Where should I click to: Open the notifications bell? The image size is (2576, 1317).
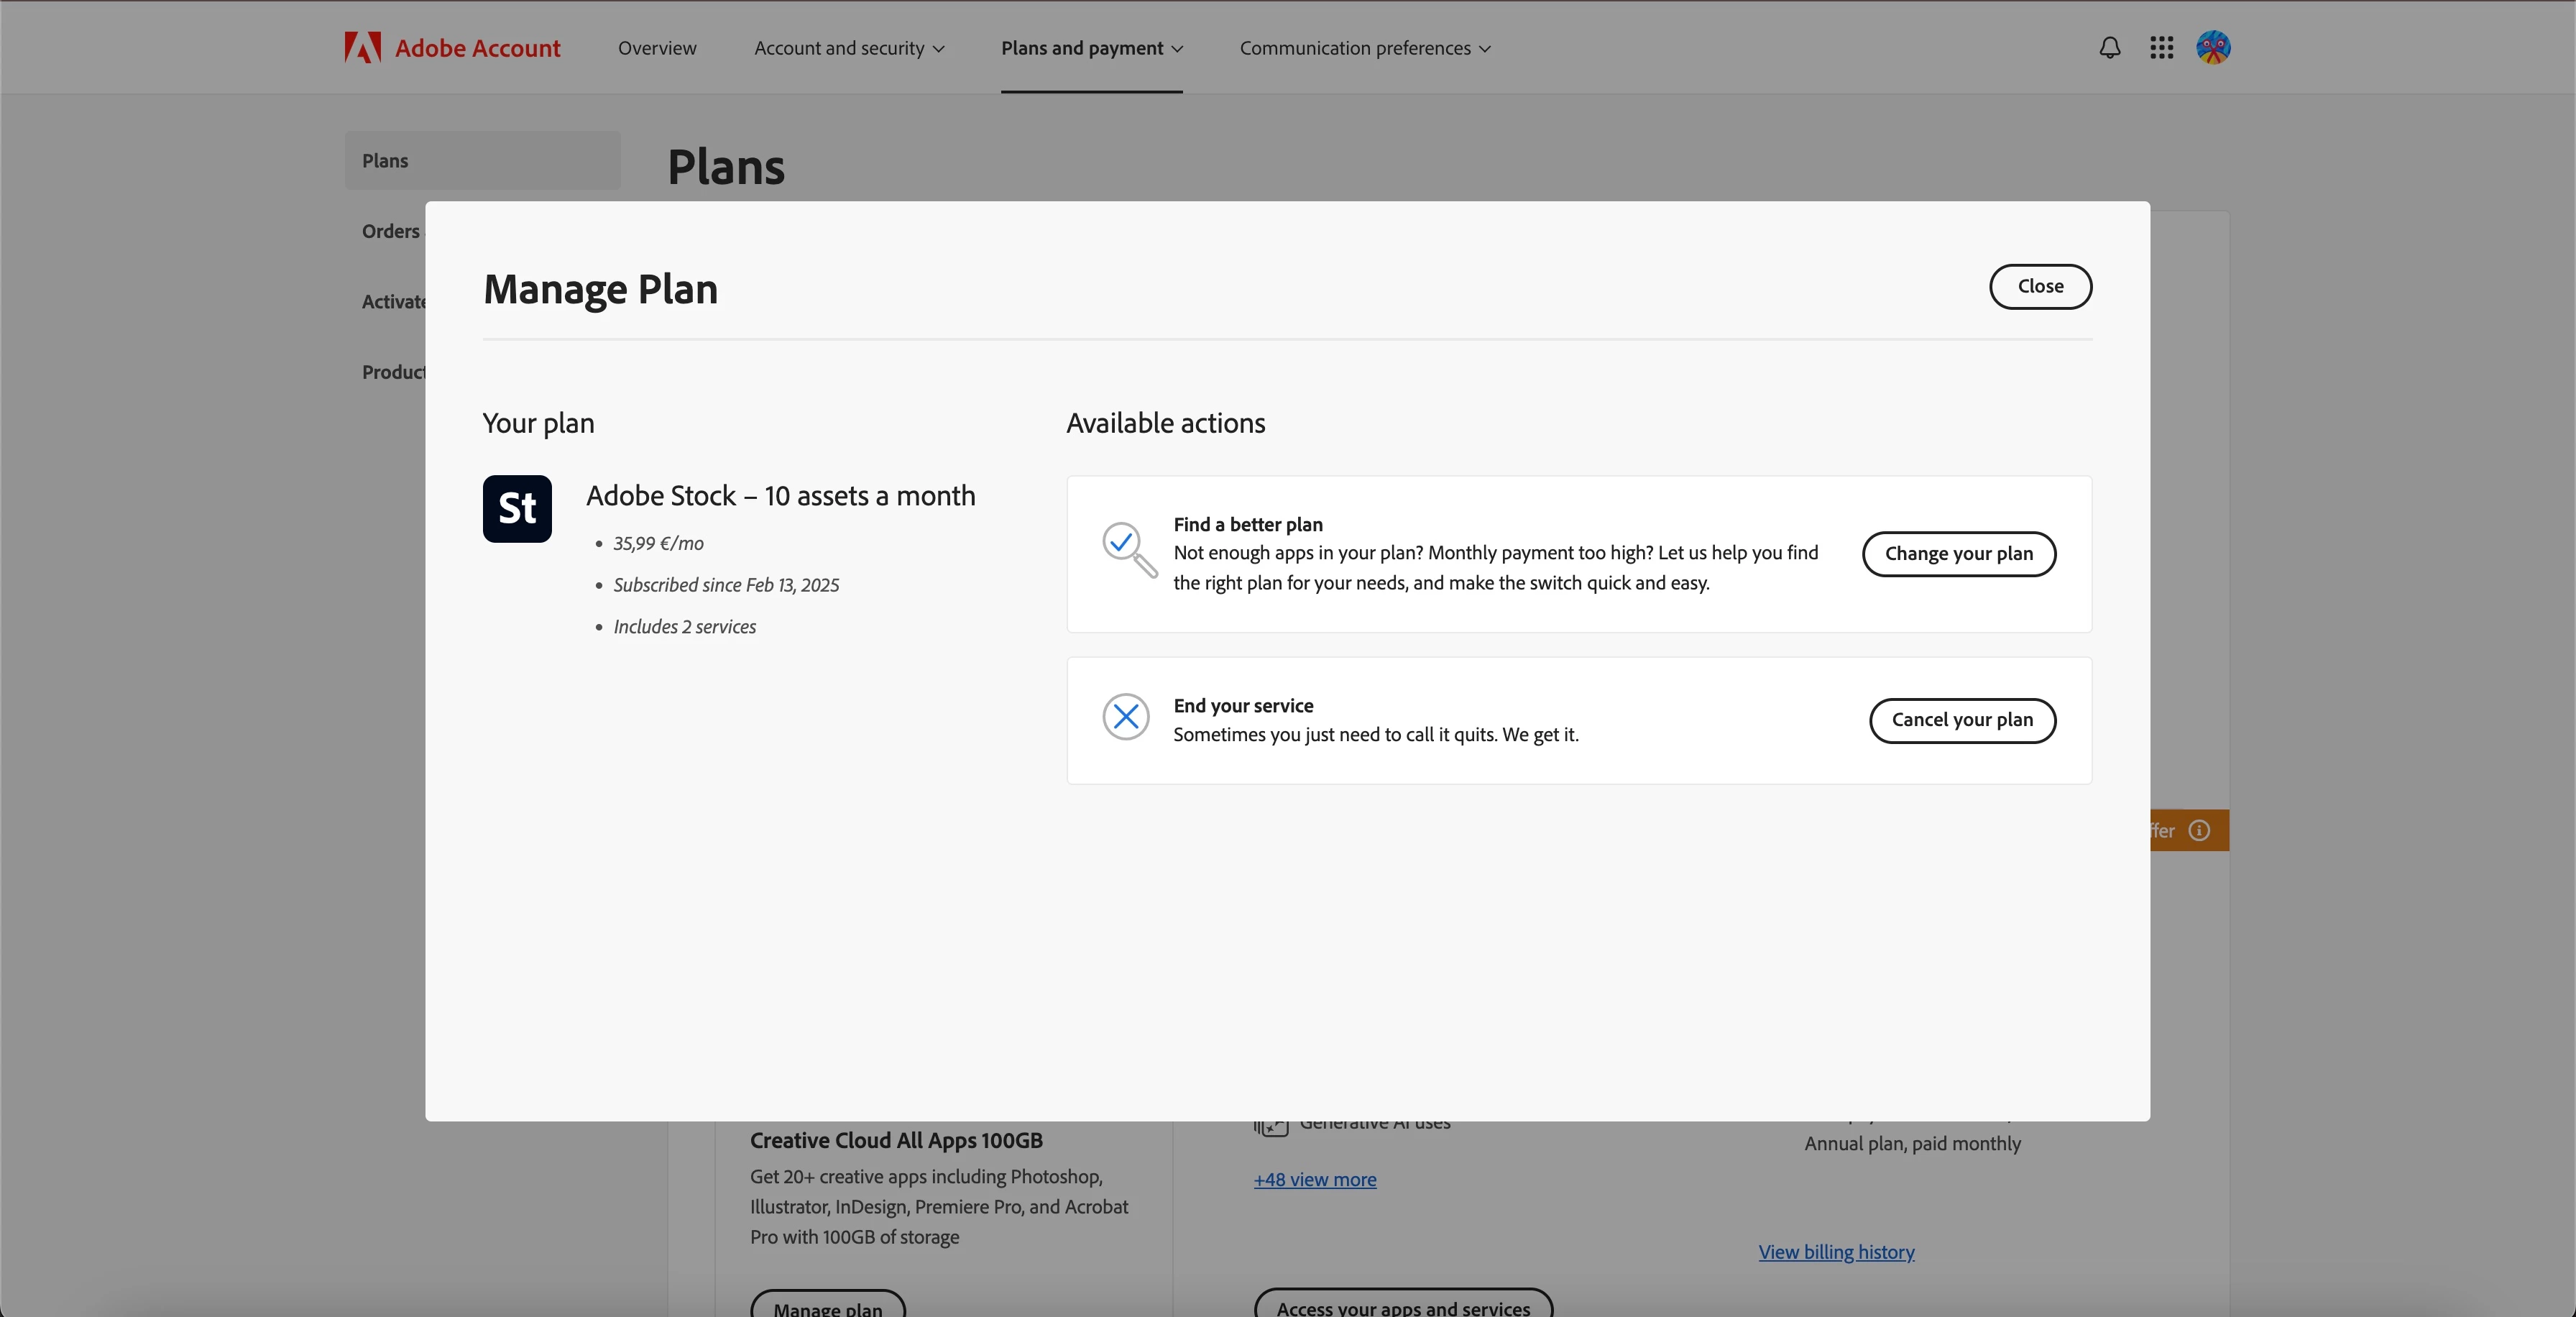tap(2109, 47)
